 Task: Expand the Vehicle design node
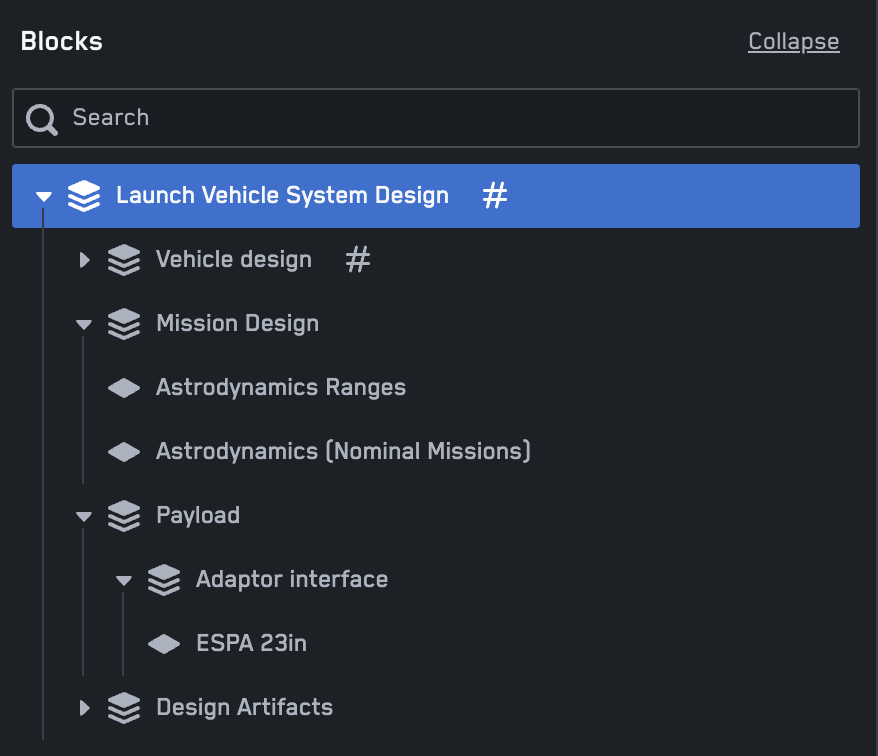click(85, 260)
